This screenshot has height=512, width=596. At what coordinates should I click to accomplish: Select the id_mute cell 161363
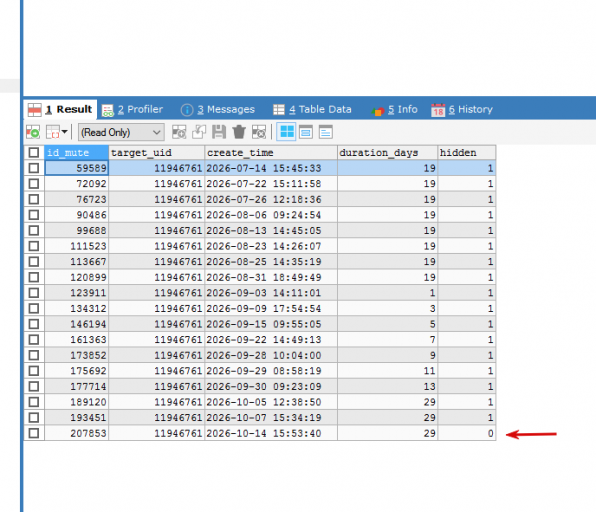click(x=76, y=339)
